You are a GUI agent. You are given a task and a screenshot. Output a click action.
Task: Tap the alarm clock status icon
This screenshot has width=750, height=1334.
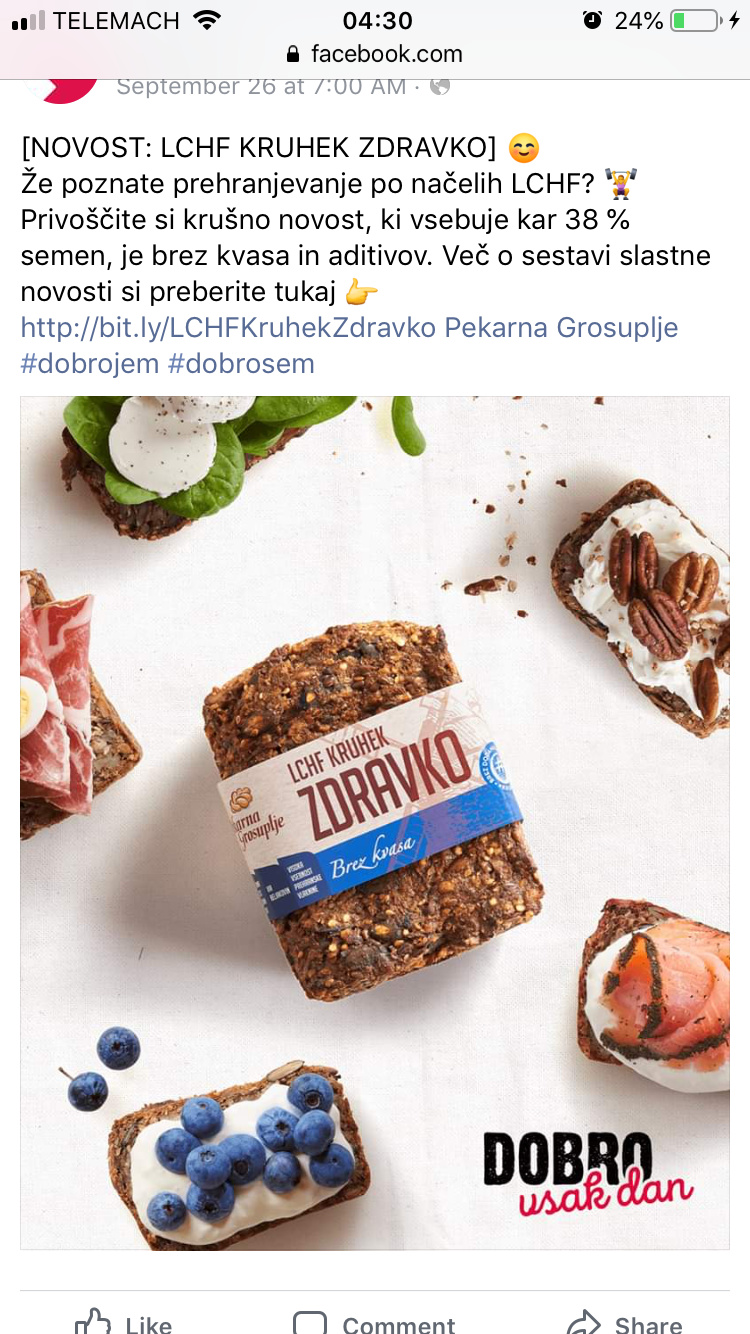click(x=592, y=20)
